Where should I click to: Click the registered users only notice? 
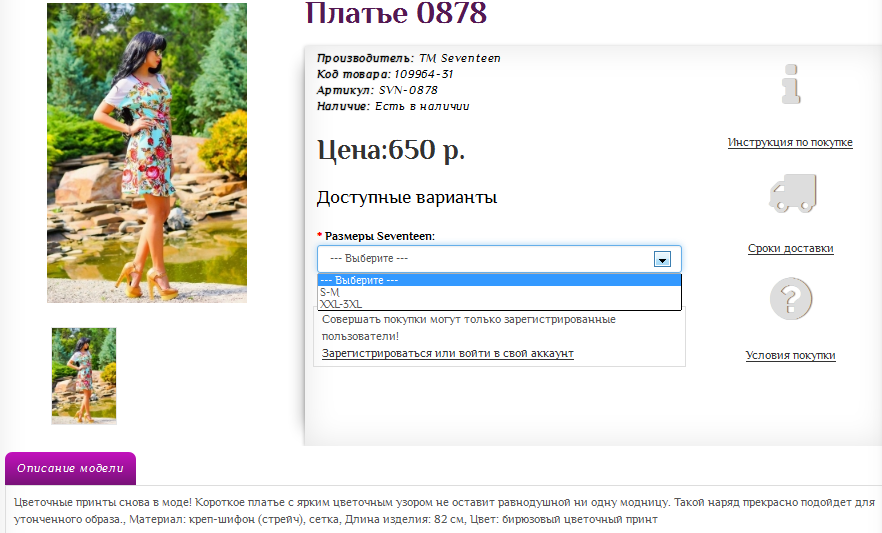(469, 328)
